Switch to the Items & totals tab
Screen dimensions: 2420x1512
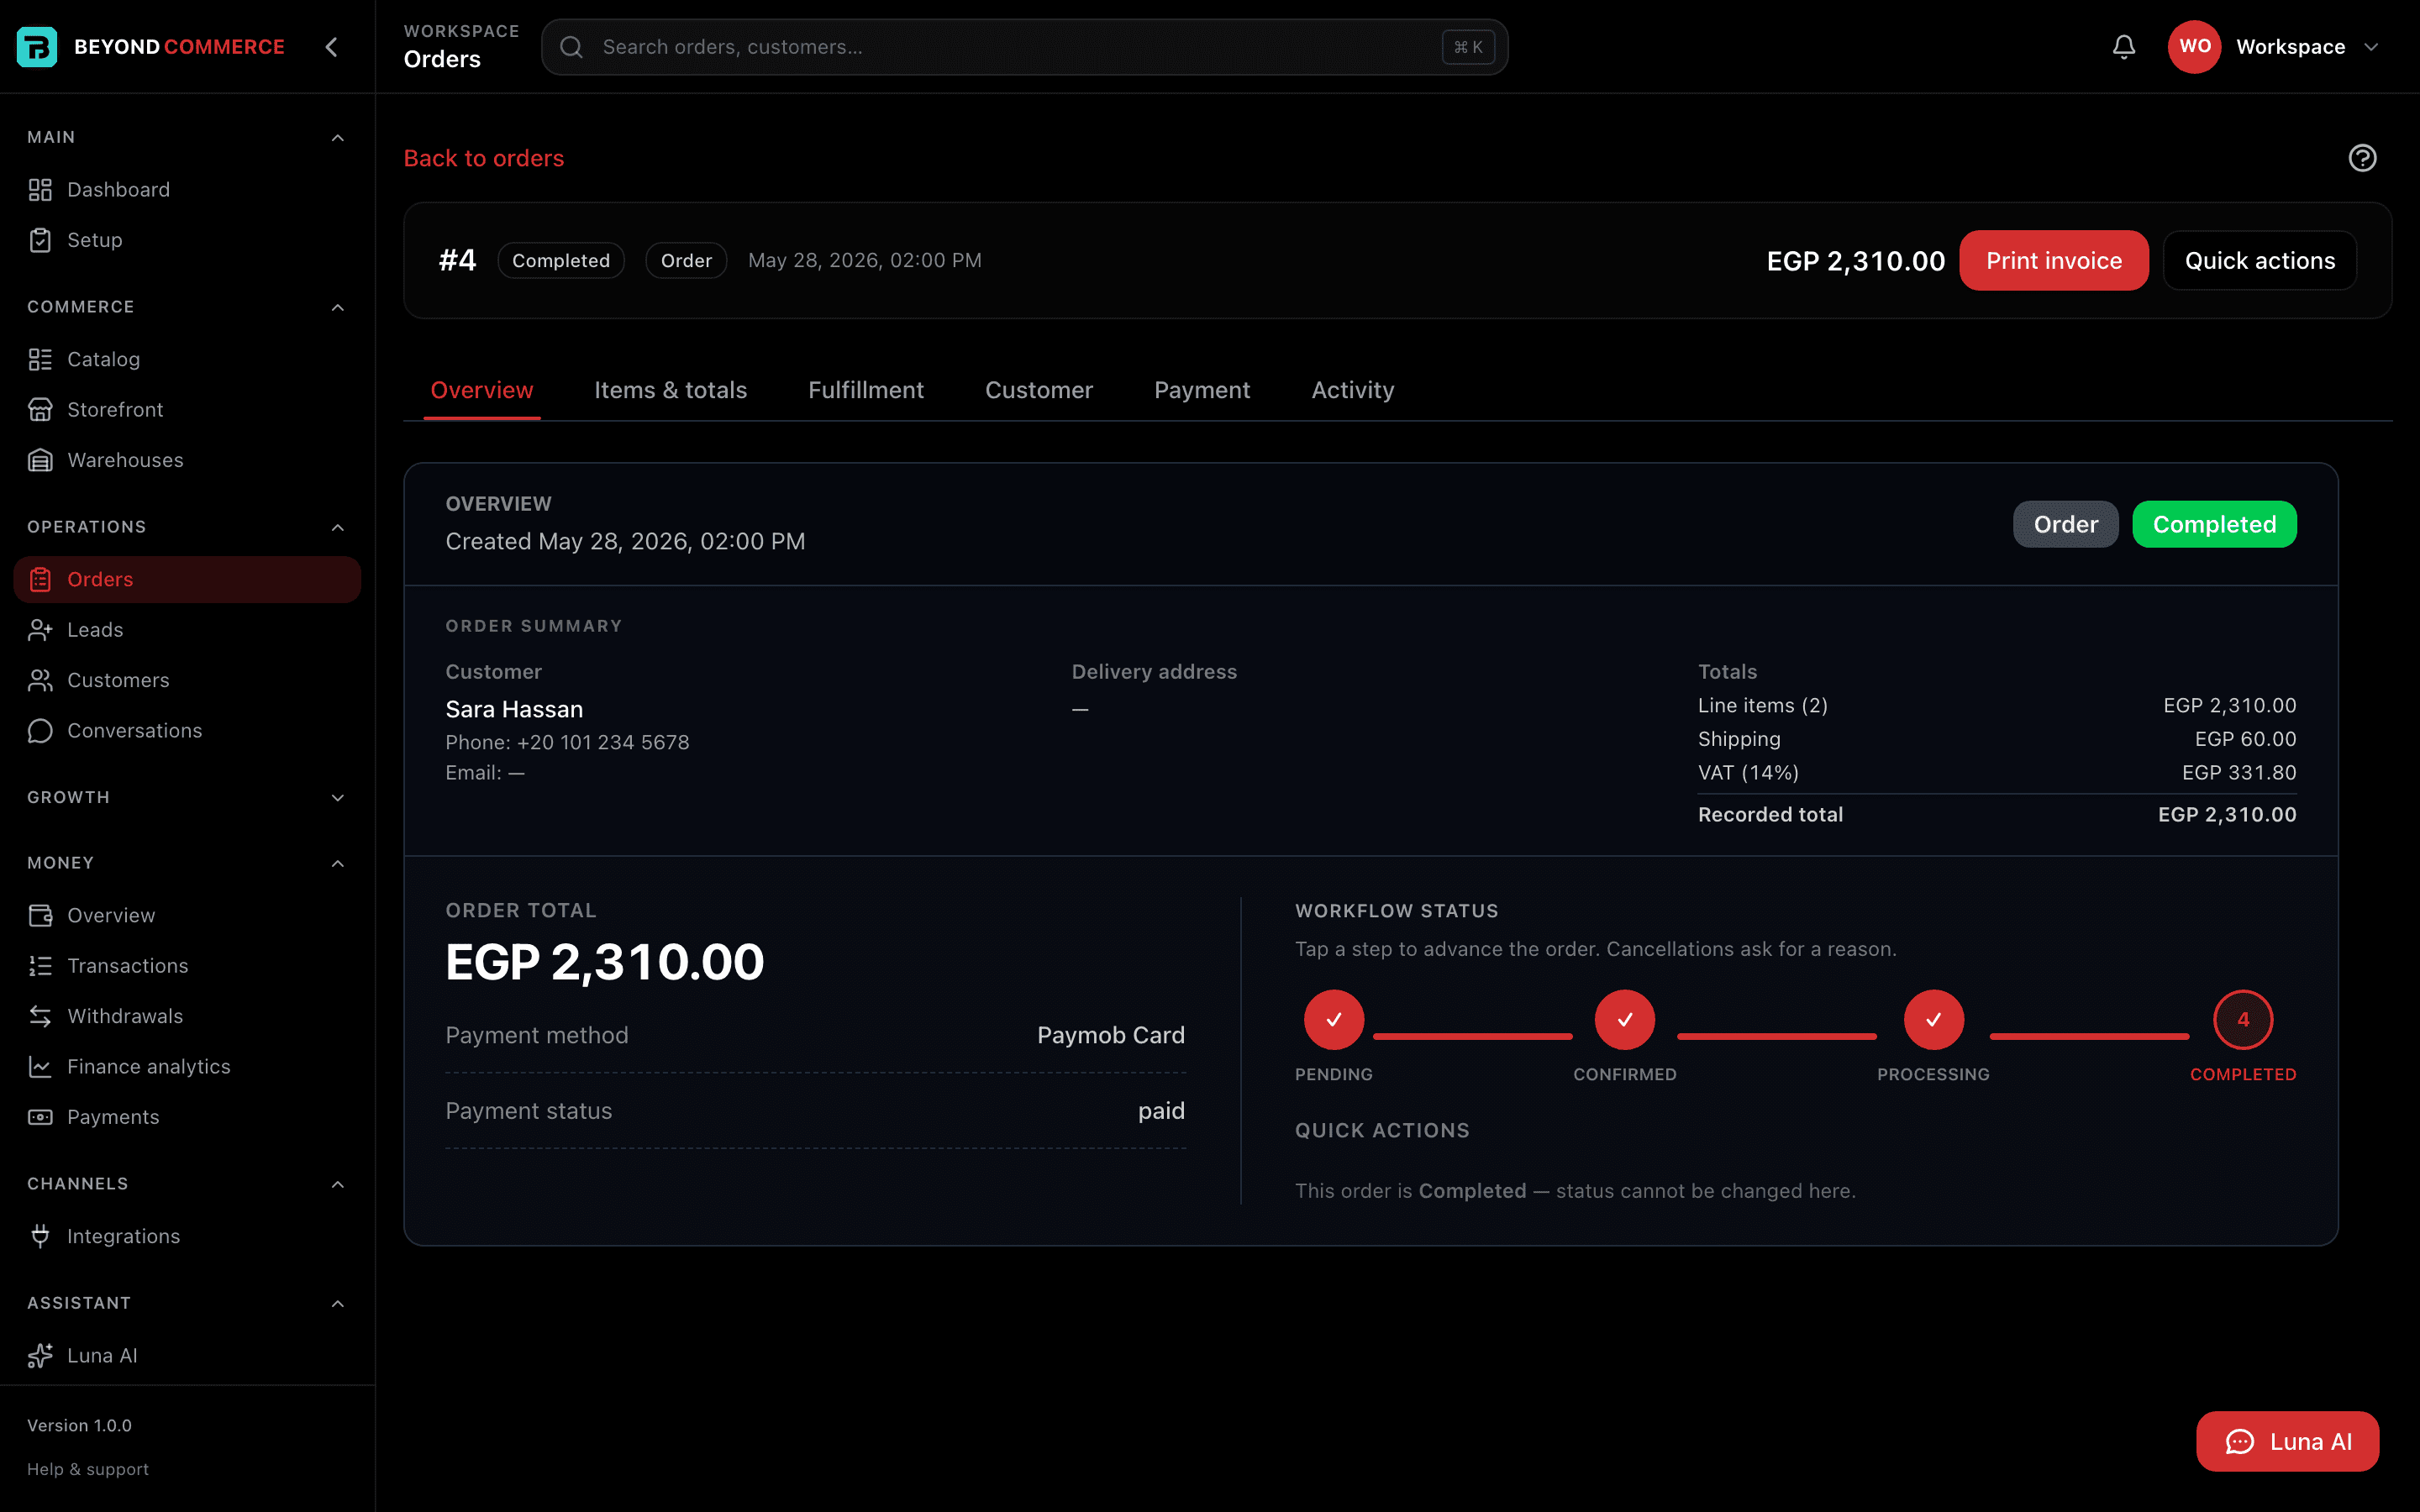tap(670, 390)
